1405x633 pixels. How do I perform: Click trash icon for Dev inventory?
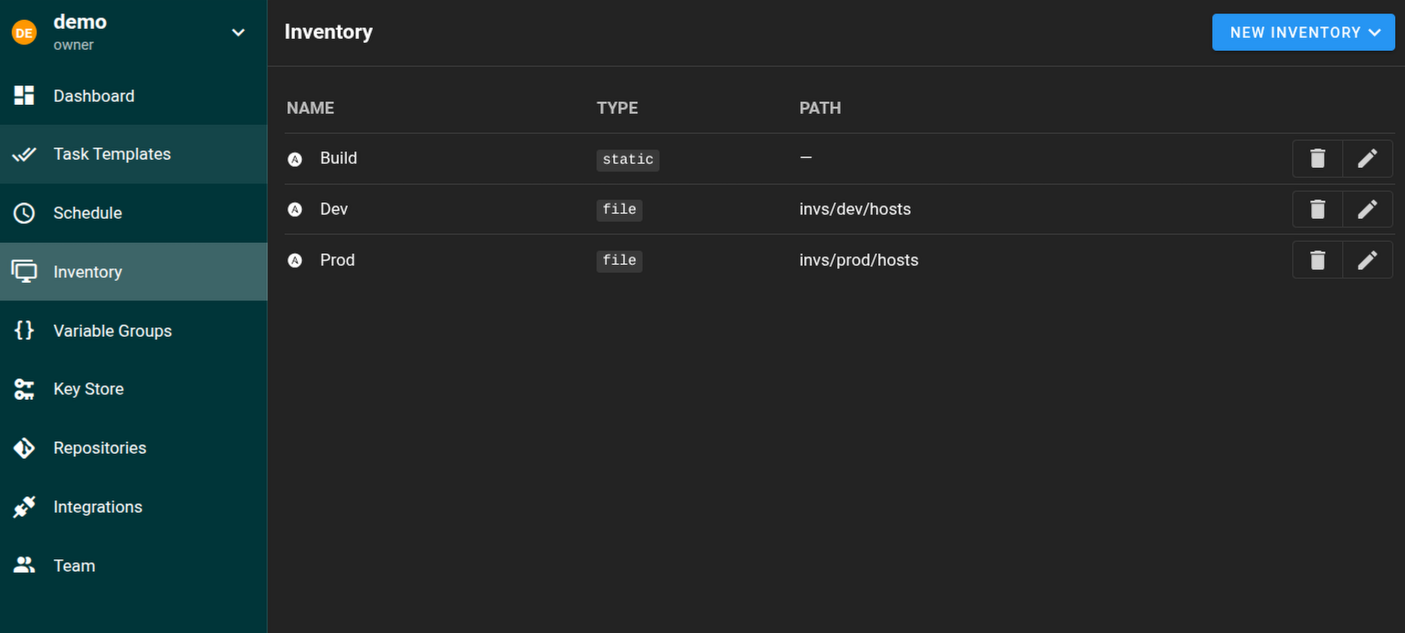pyautogui.click(x=1317, y=209)
